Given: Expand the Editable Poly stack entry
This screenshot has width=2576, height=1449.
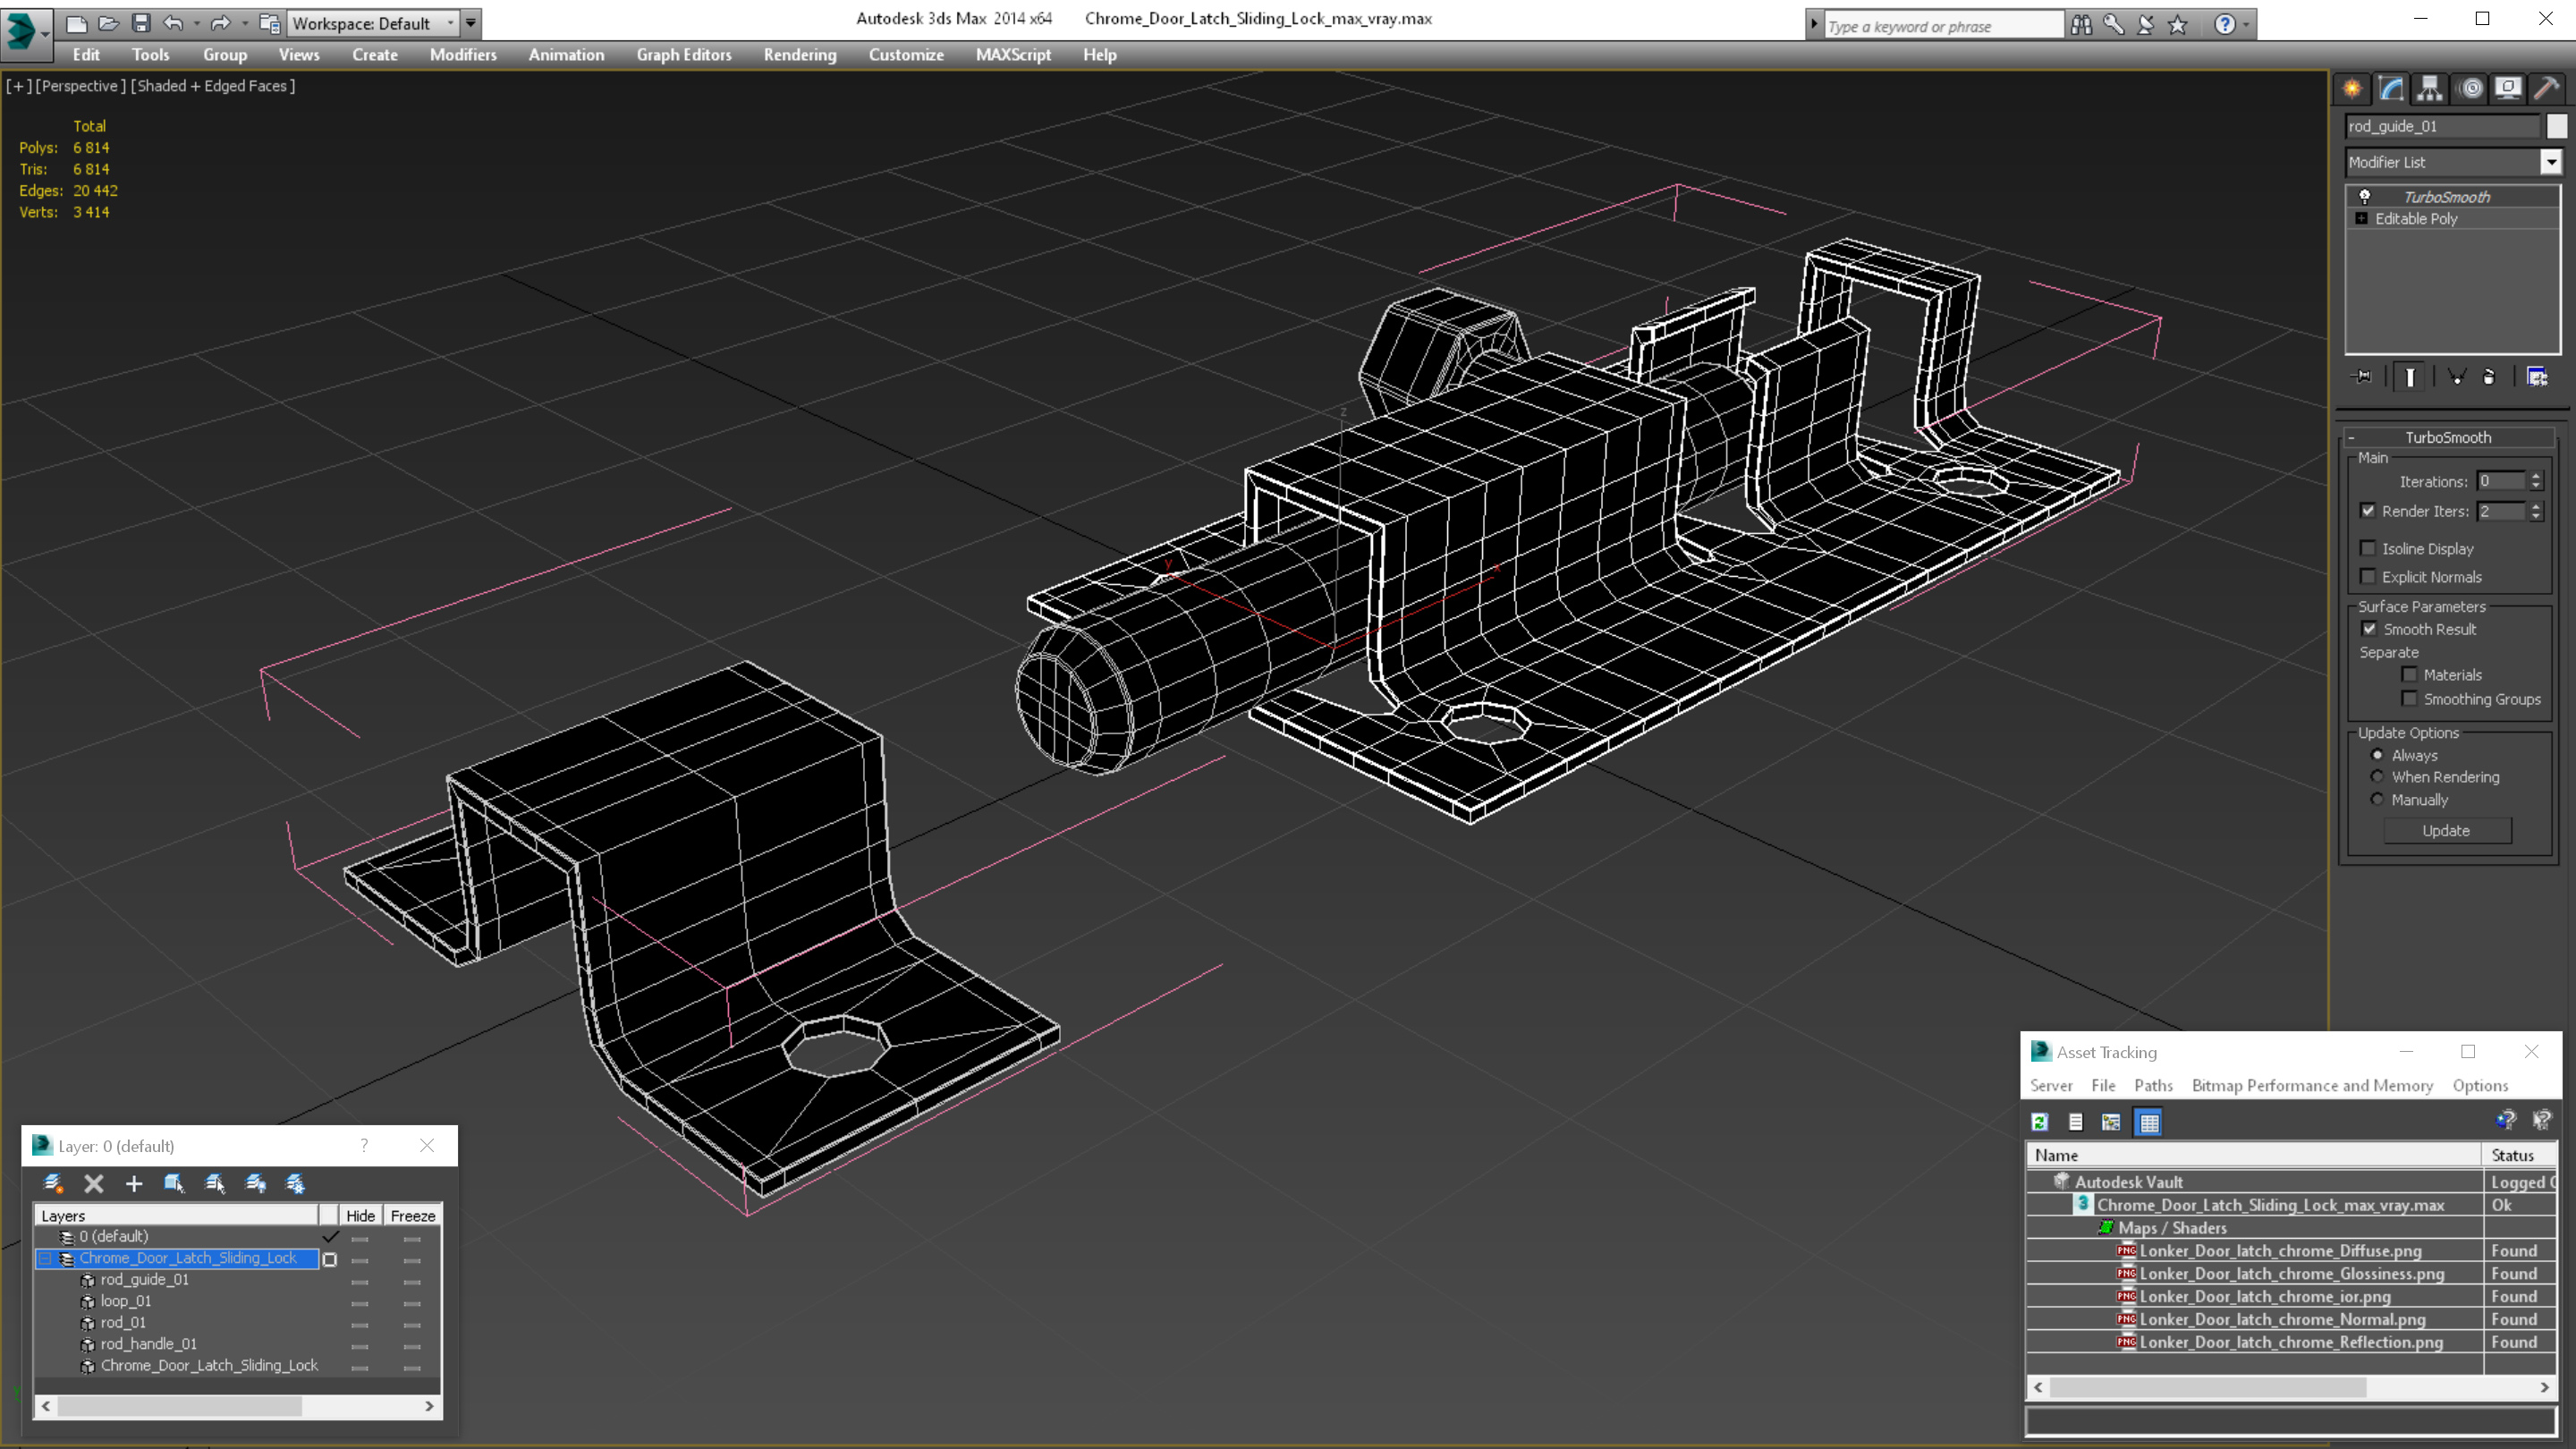Looking at the screenshot, I should (x=2362, y=218).
